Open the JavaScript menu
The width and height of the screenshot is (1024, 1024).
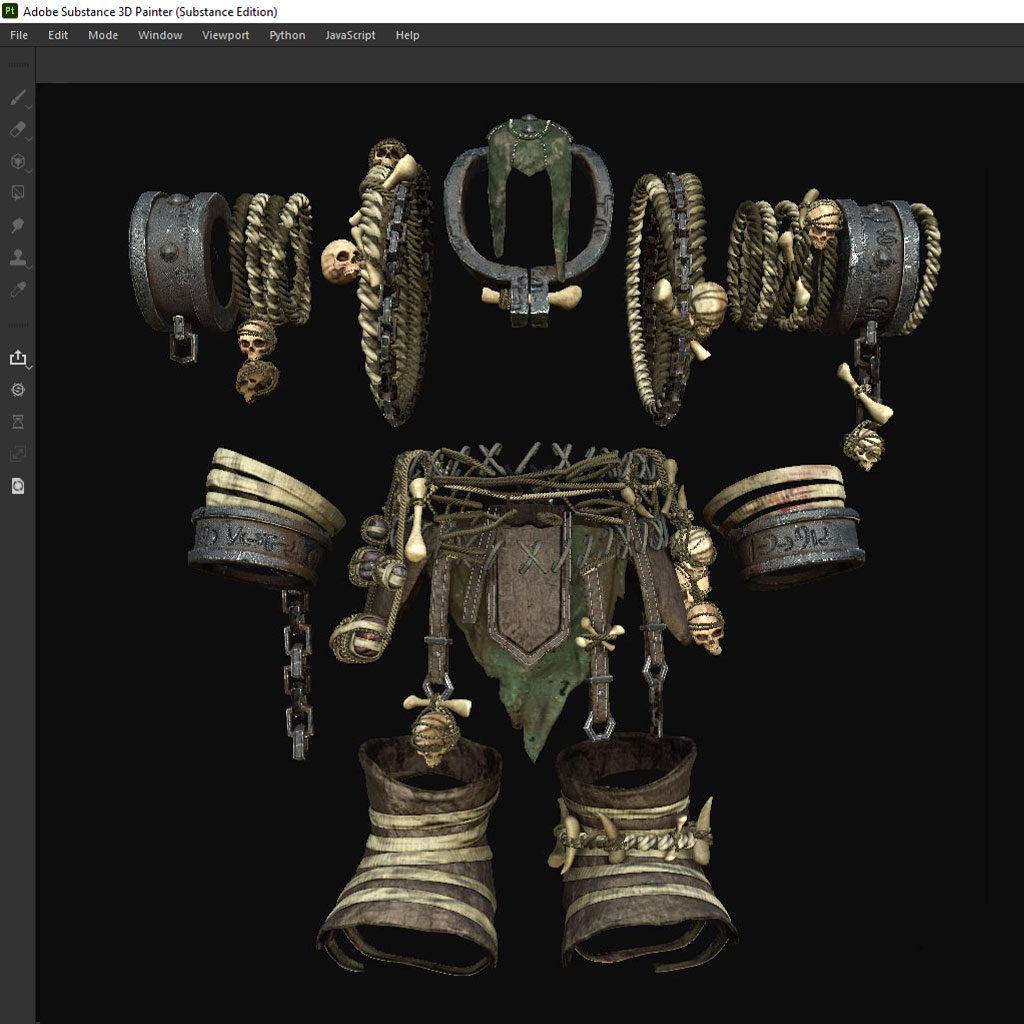pos(350,35)
